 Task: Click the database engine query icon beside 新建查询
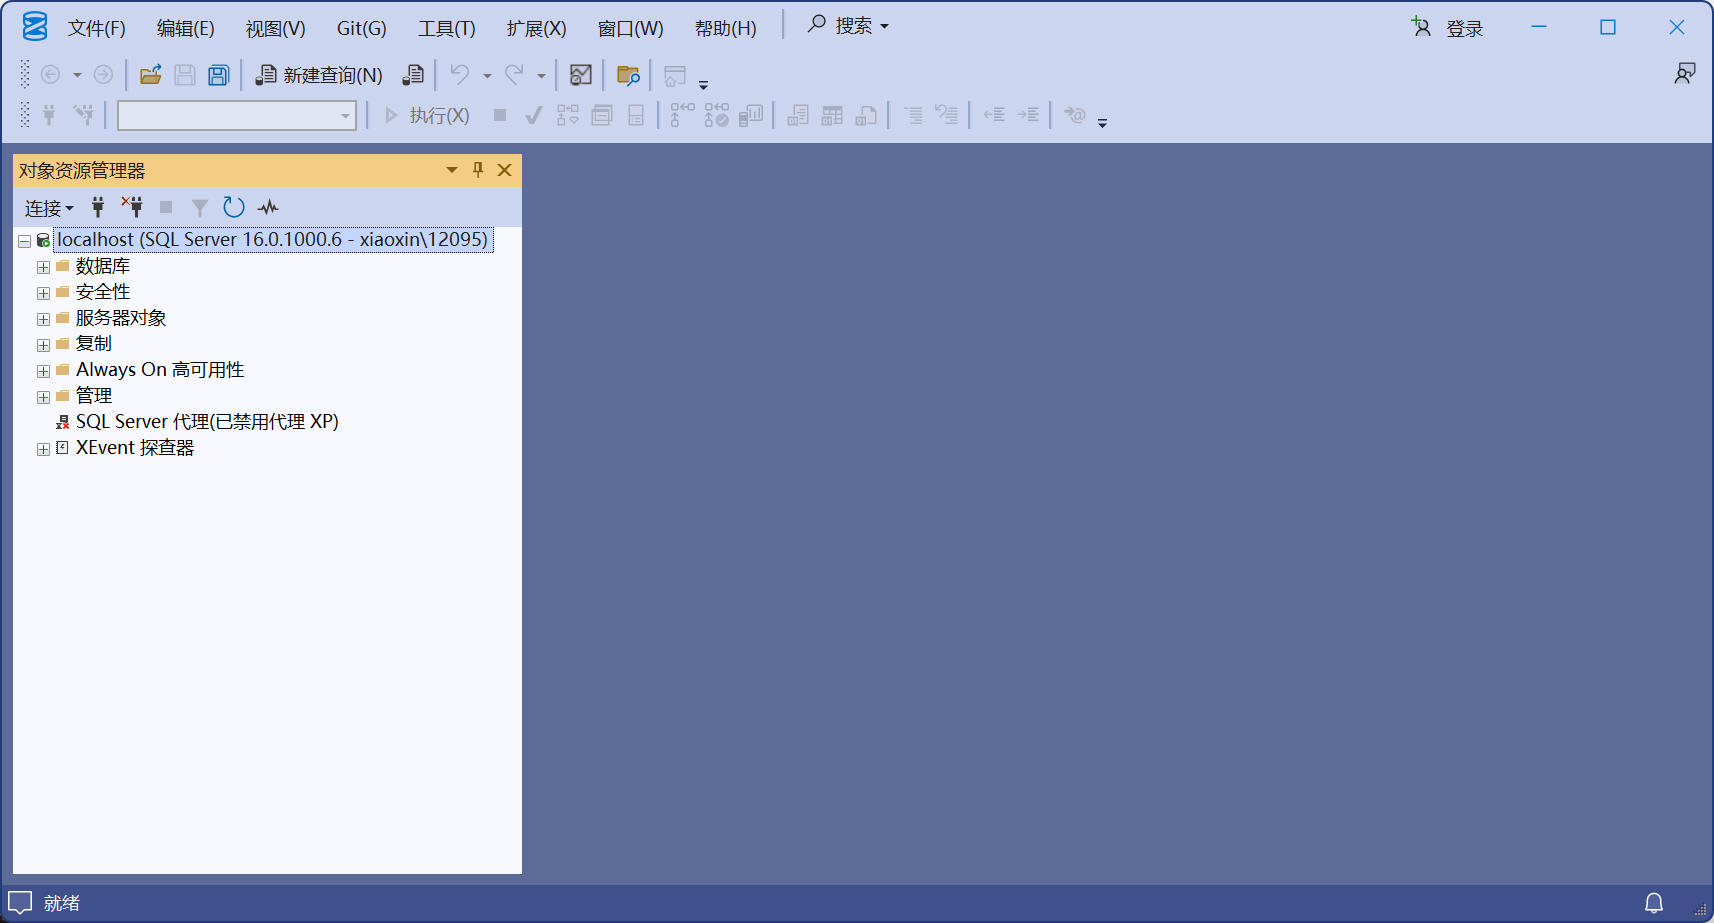pos(413,75)
